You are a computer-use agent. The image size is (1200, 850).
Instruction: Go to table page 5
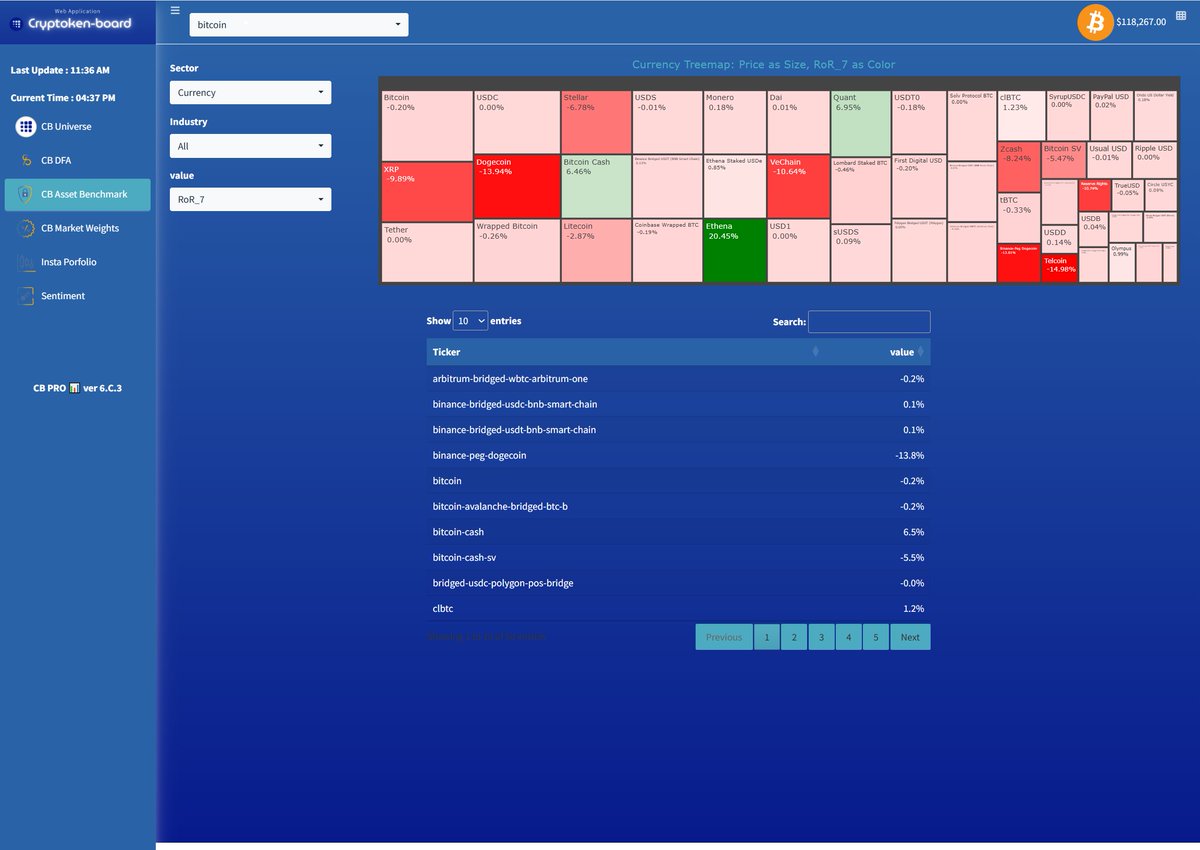point(875,637)
